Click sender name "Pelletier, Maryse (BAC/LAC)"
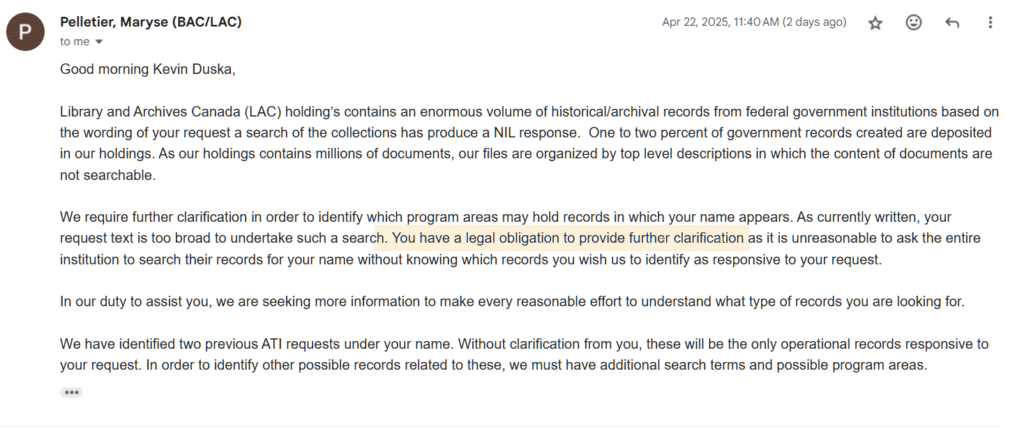1024x429 pixels. pyautogui.click(x=150, y=22)
